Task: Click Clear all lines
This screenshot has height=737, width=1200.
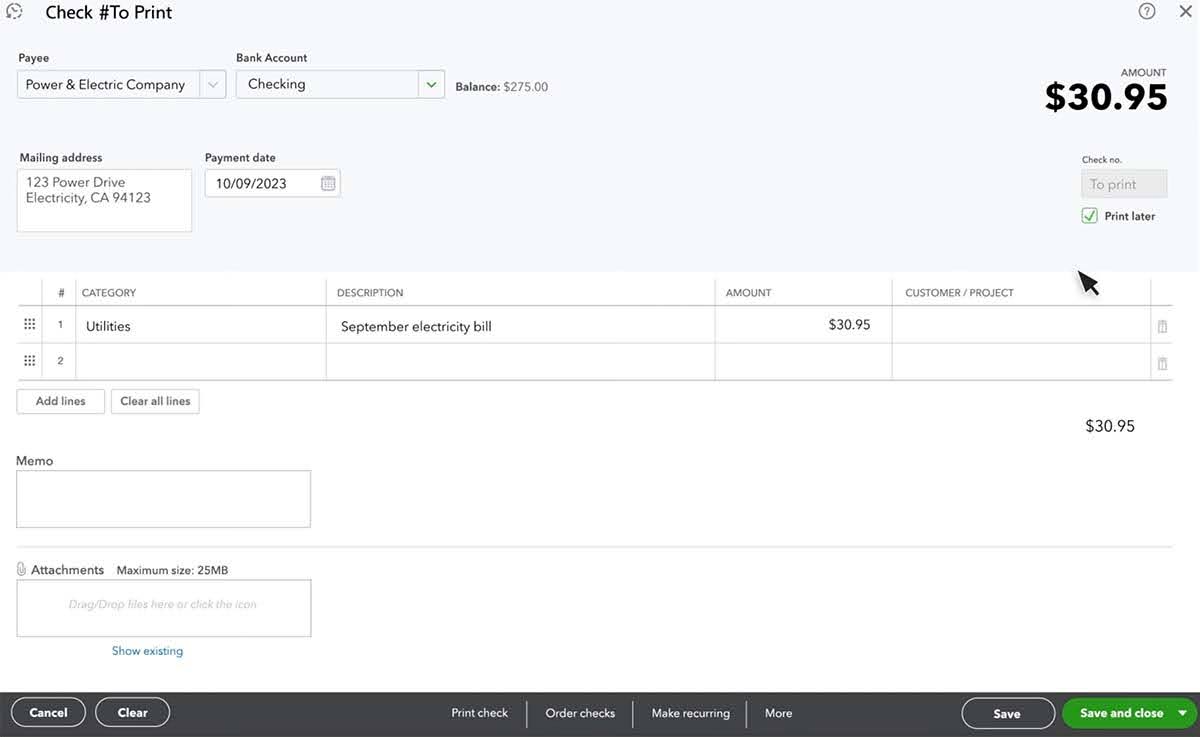Action: click(x=154, y=400)
